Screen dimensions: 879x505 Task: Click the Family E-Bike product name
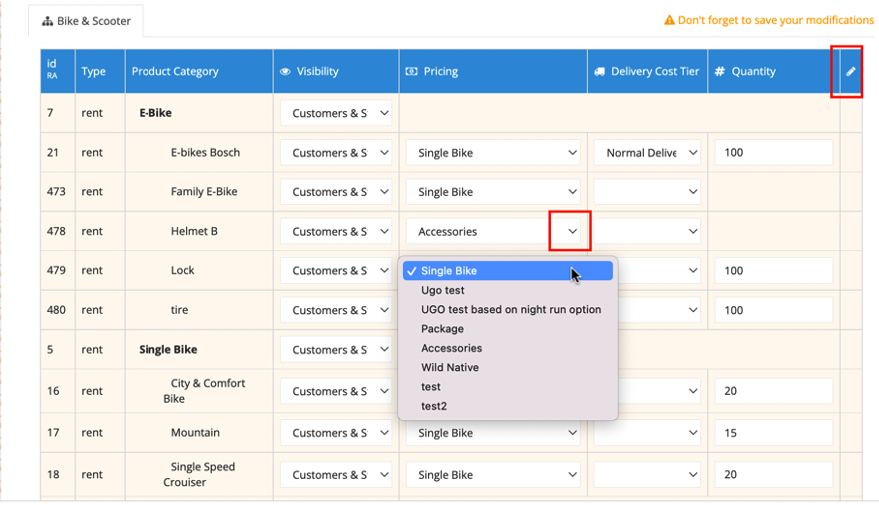(x=204, y=192)
